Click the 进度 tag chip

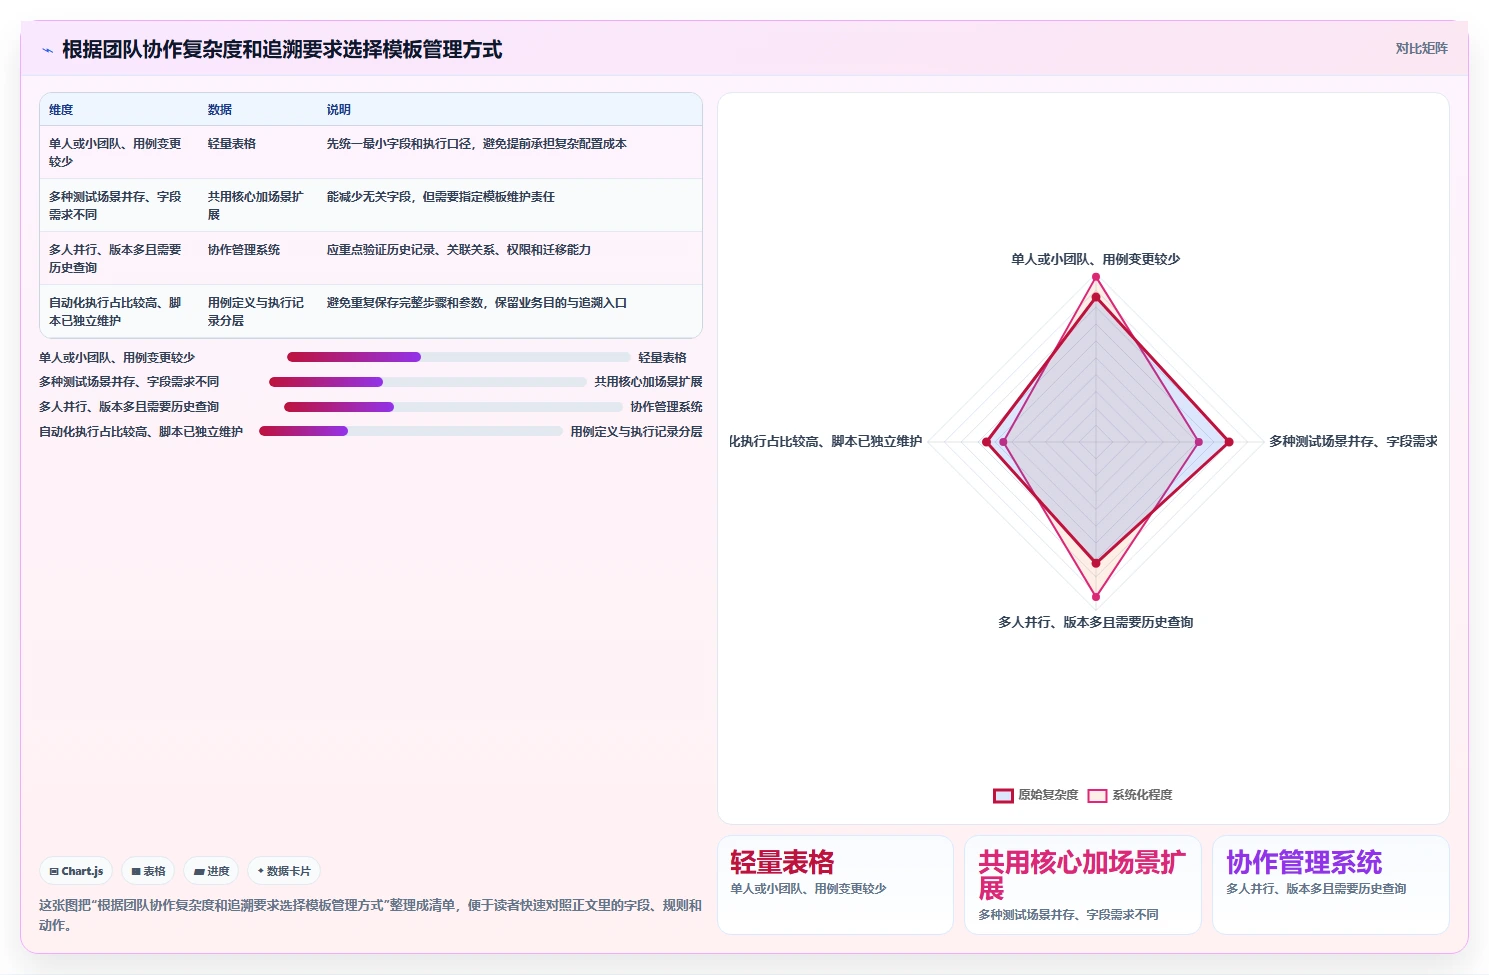coord(211,871)
